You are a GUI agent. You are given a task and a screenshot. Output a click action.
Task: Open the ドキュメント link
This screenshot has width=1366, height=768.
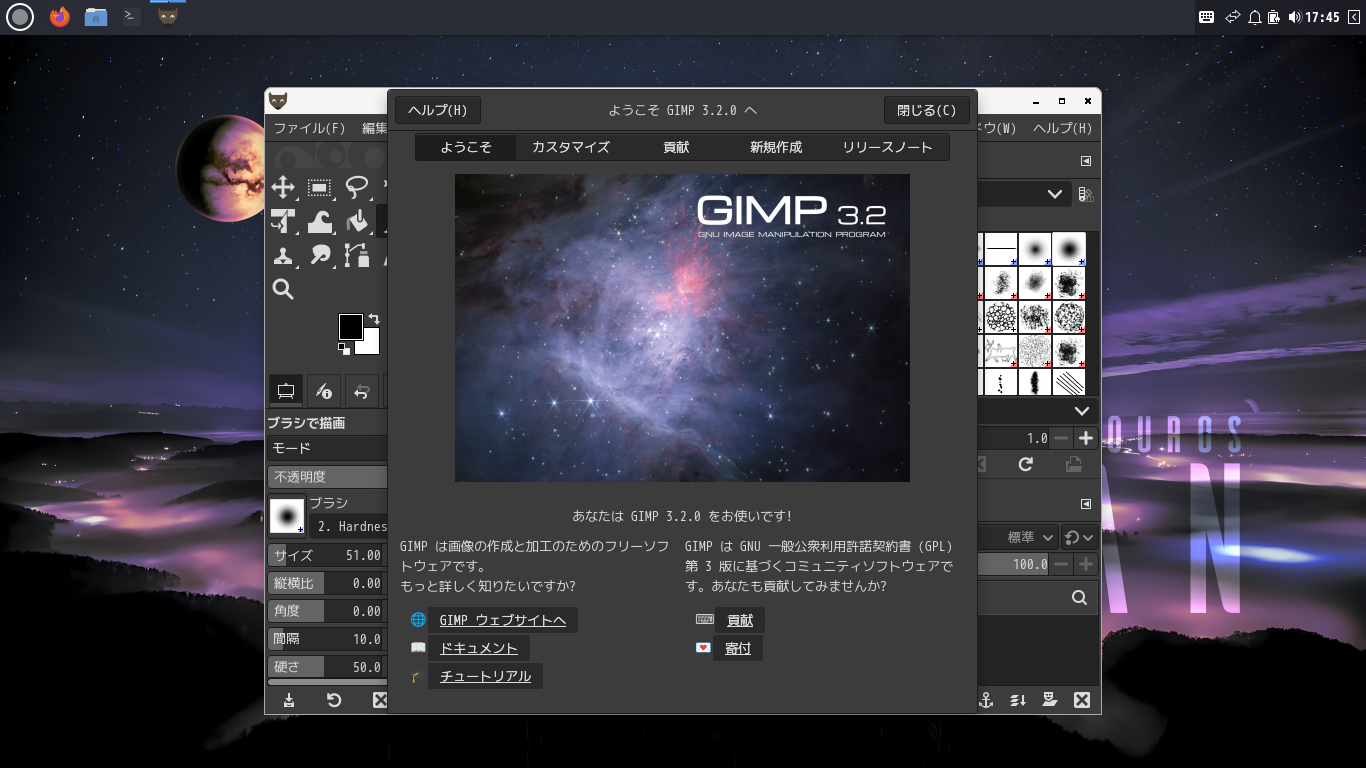coord(479,648)
